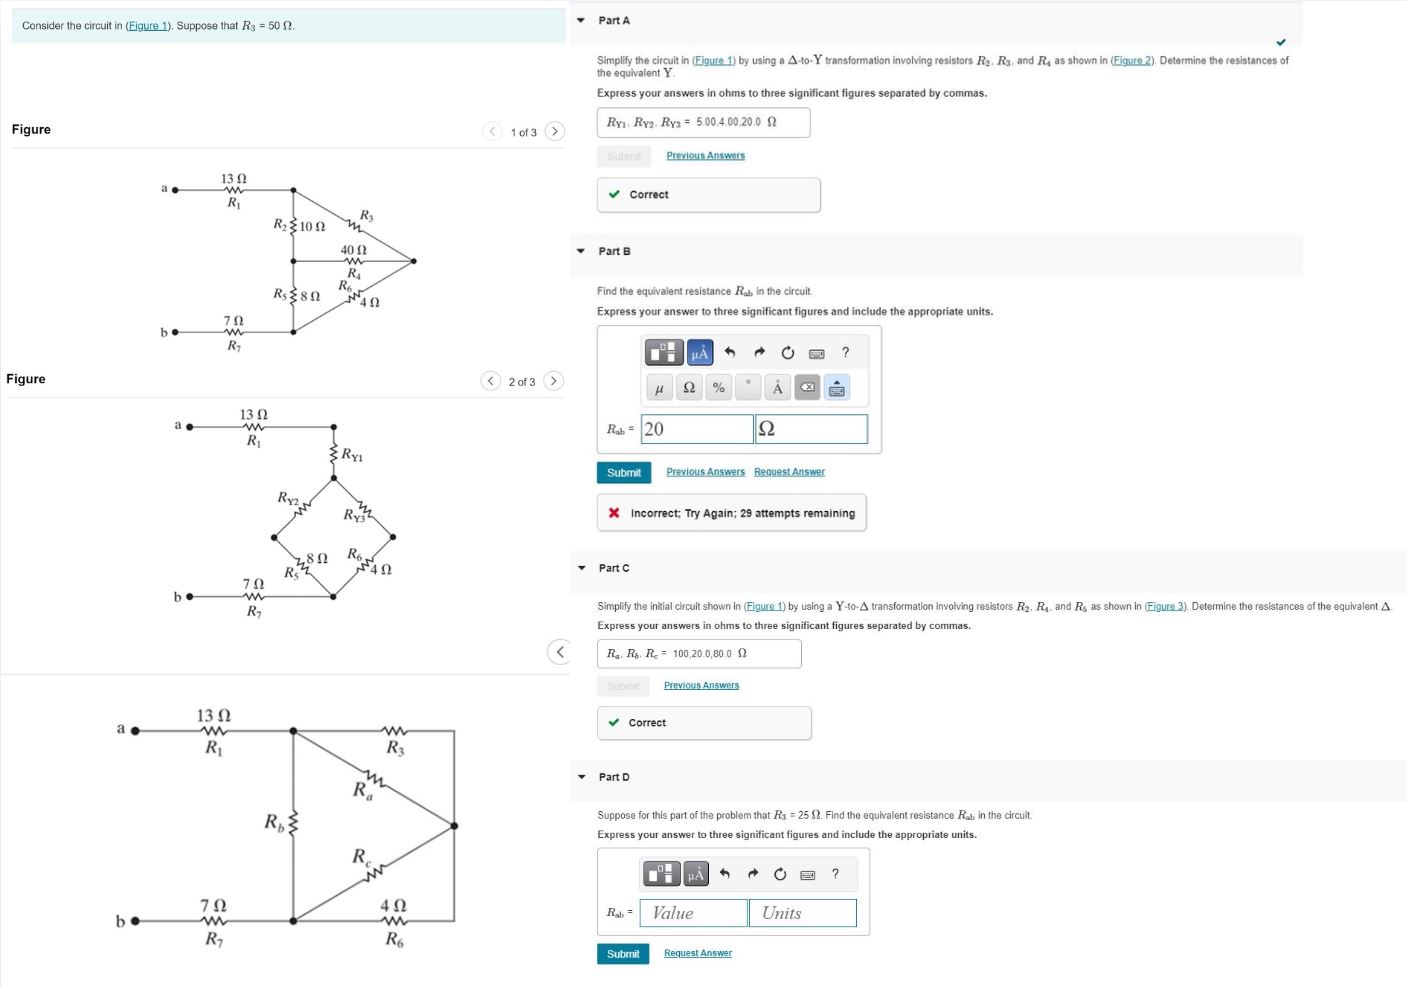Screen dimensions: 1407x988
Task: Insert the Å symbol from the symbols row
Action: pyautogui.click(x=777, y=388)
